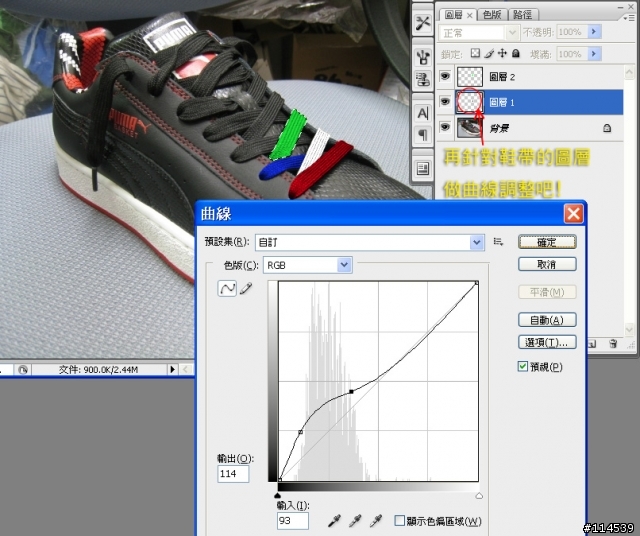Pick the gray point eyedropper
Image resolution: width=640 pixels, height=536 pixels.
(355, 520)
